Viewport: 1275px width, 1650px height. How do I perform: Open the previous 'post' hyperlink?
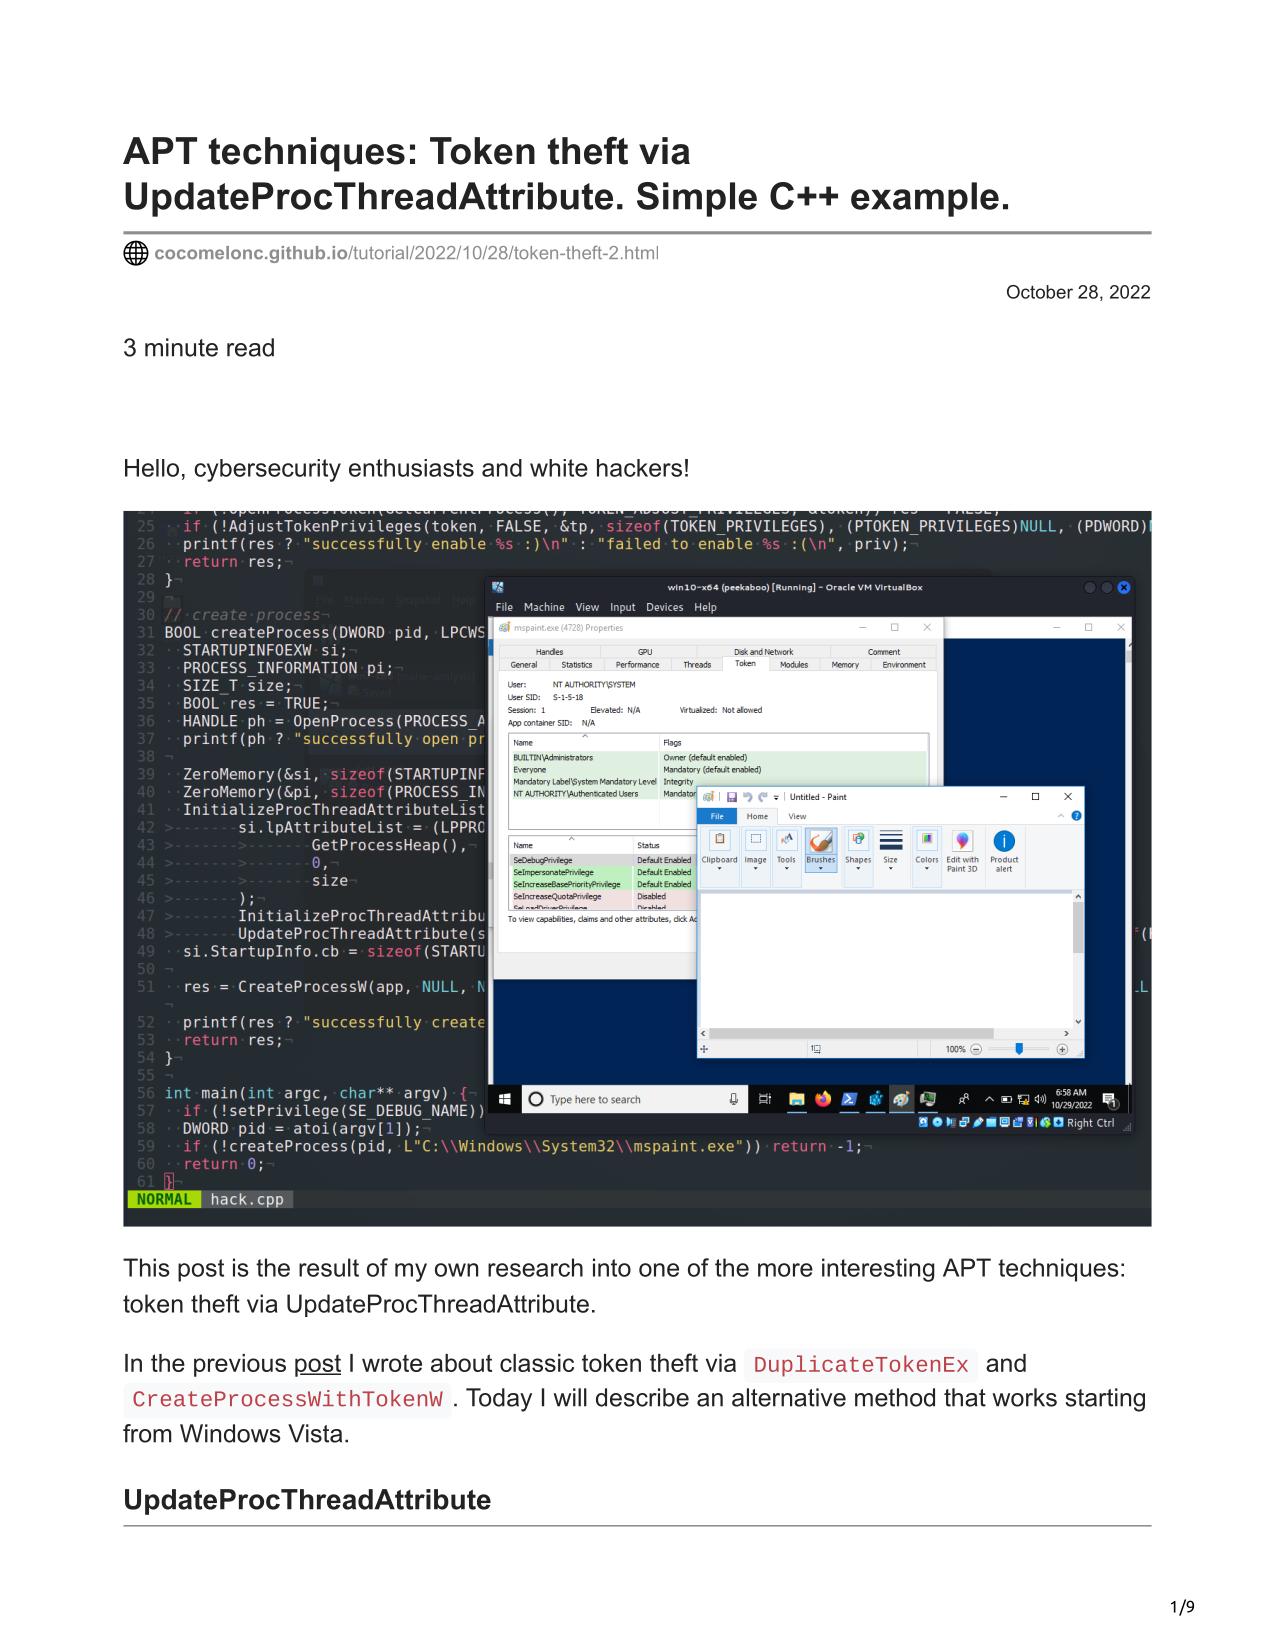point(317,1364)
